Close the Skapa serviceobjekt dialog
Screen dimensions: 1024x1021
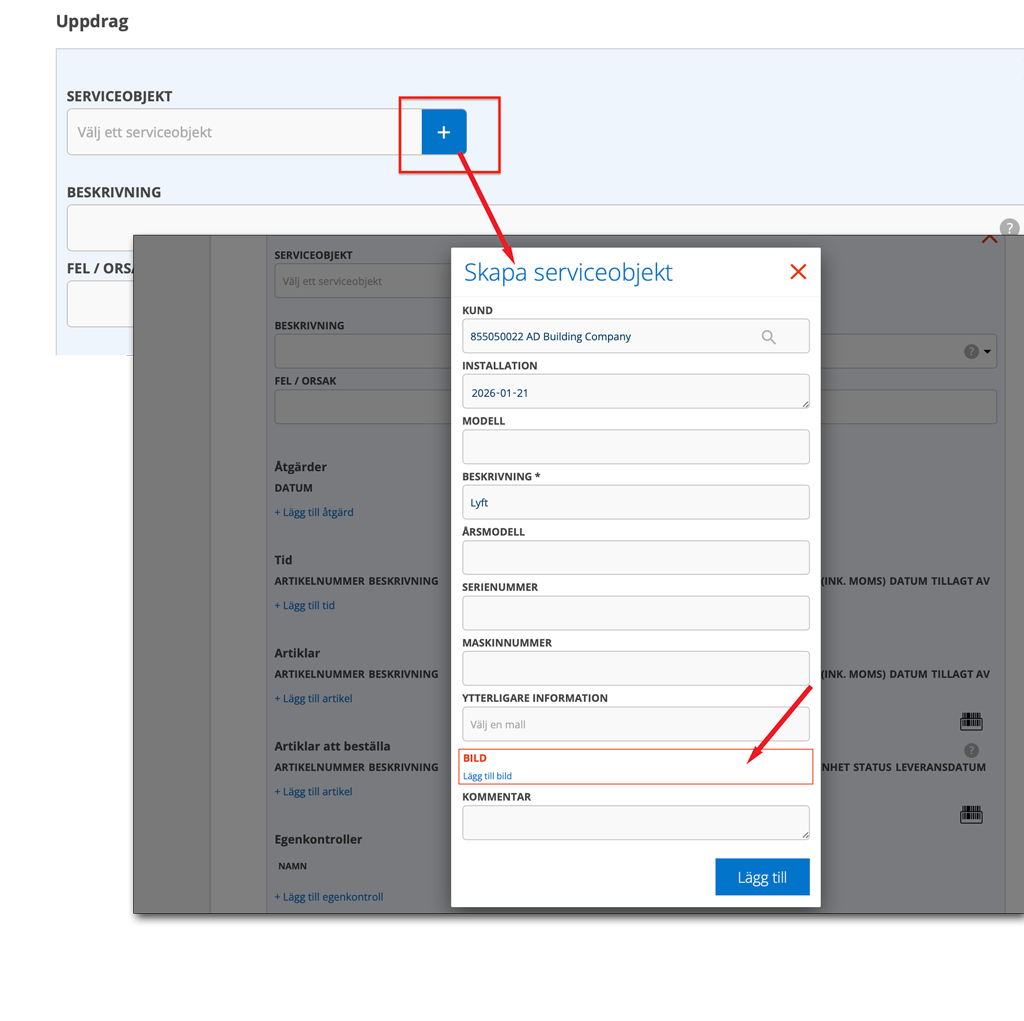(x=798, y=272)
